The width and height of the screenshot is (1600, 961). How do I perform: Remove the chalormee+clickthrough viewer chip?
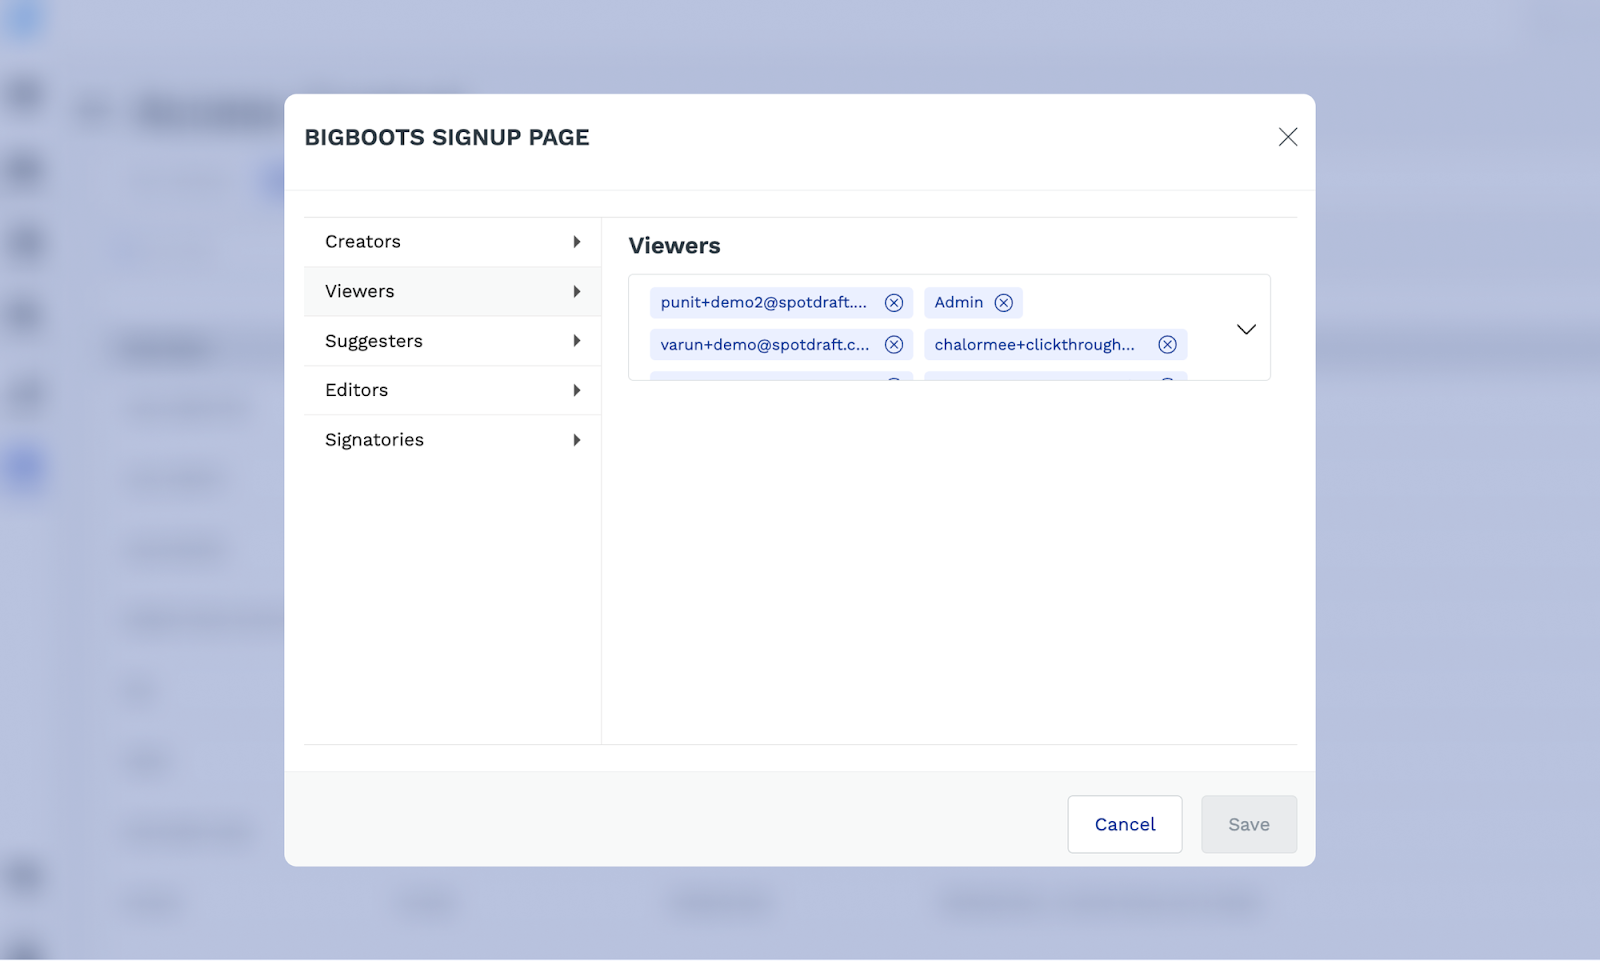coord(1167,345)
